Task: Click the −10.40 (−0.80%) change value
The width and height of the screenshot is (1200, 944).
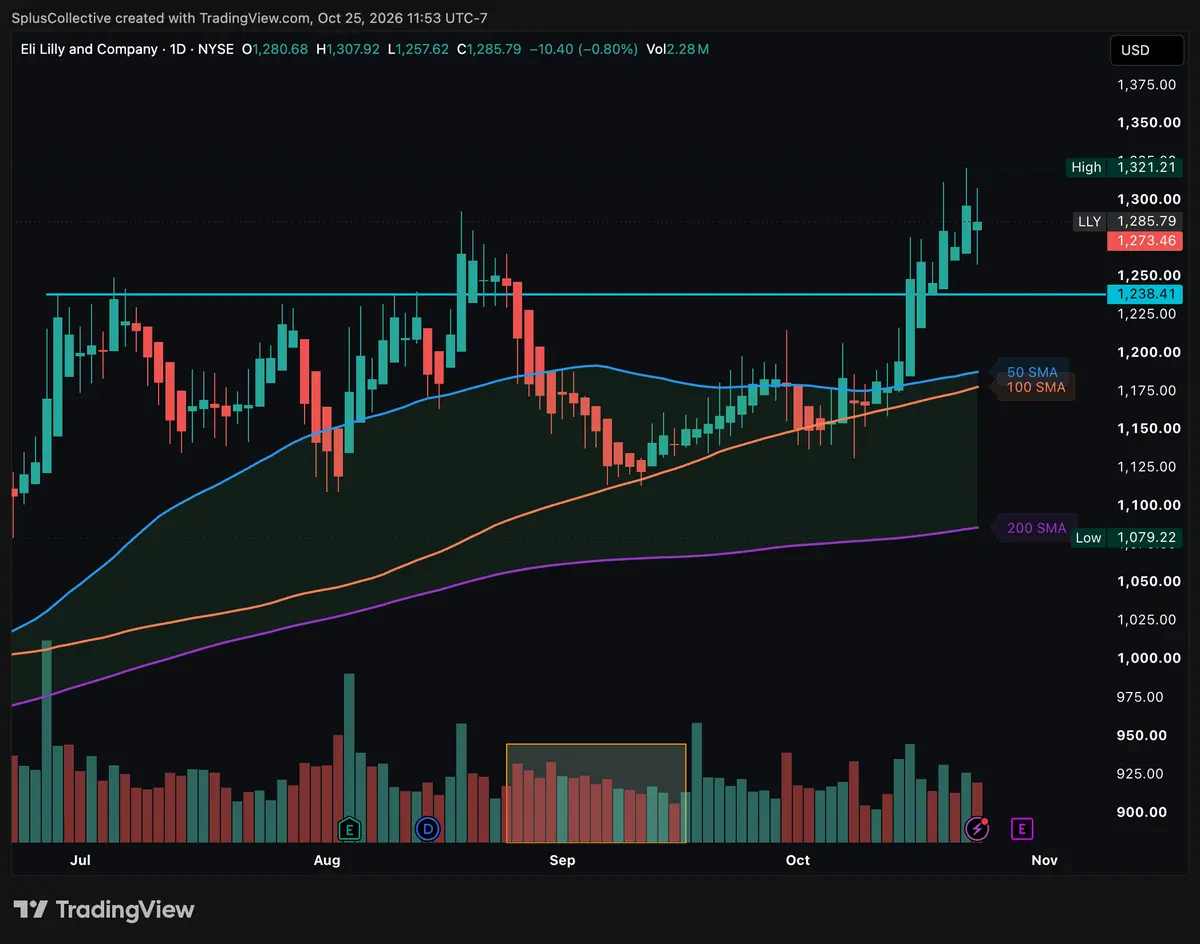Action: pos(583,49)
